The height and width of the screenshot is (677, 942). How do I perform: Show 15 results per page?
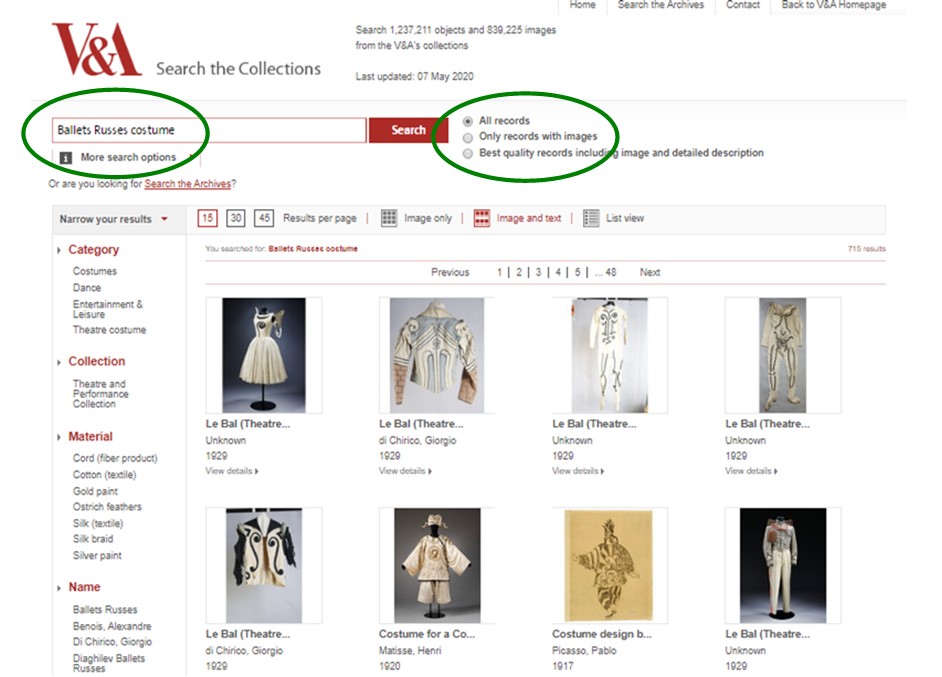tap(208, 218)
